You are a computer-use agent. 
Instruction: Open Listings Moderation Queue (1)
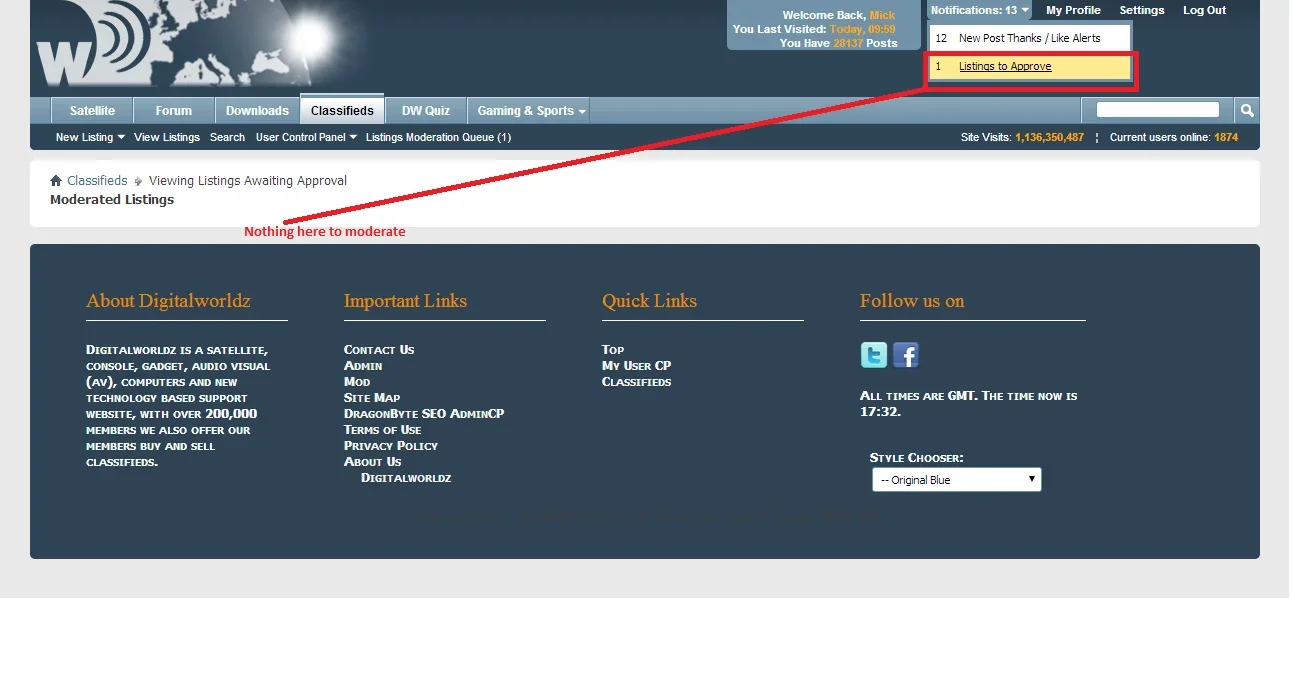(x=438, y=137)
